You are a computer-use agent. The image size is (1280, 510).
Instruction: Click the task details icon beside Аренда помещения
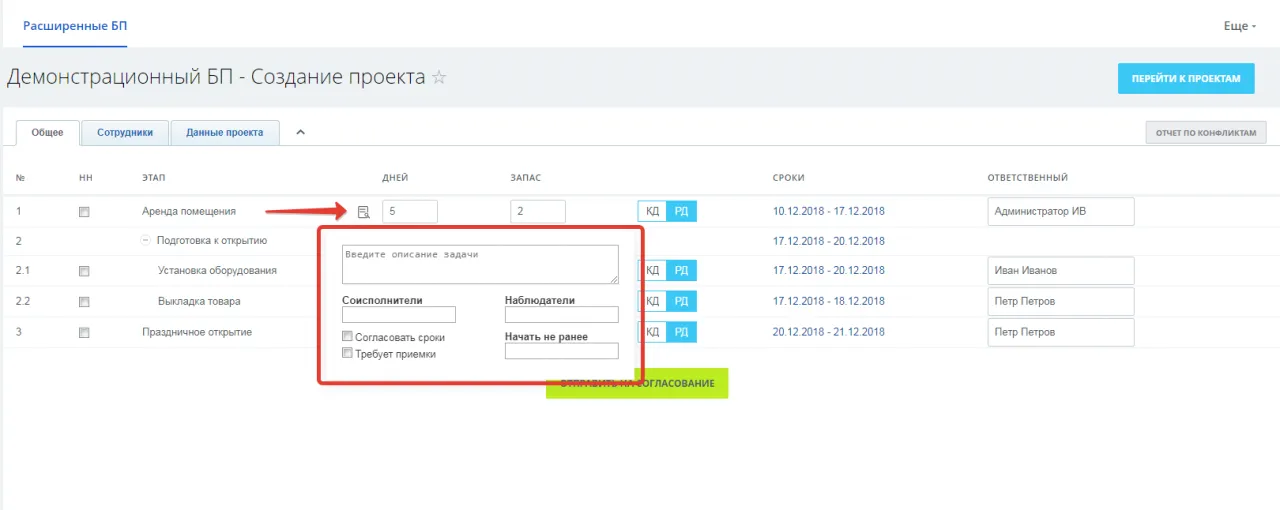[363, 211]
